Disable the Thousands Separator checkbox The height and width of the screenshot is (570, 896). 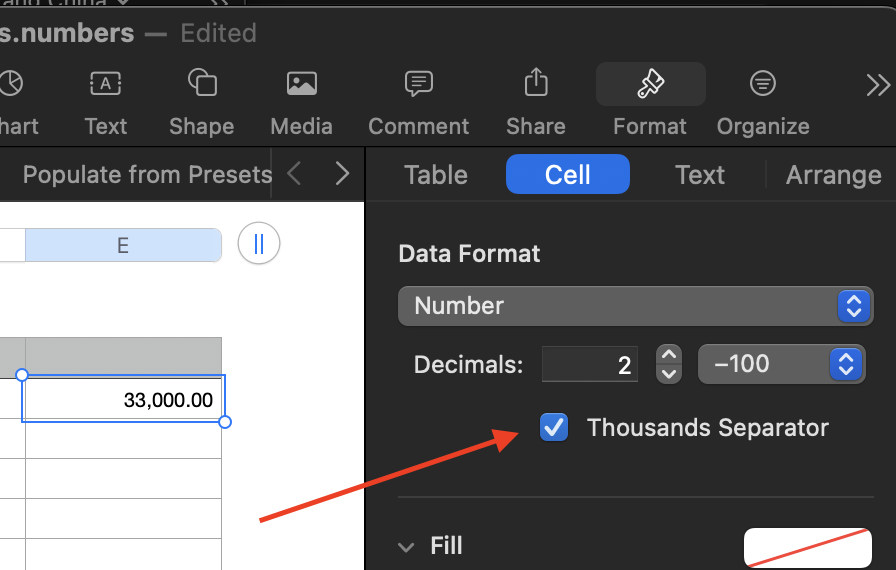point(554,428)
